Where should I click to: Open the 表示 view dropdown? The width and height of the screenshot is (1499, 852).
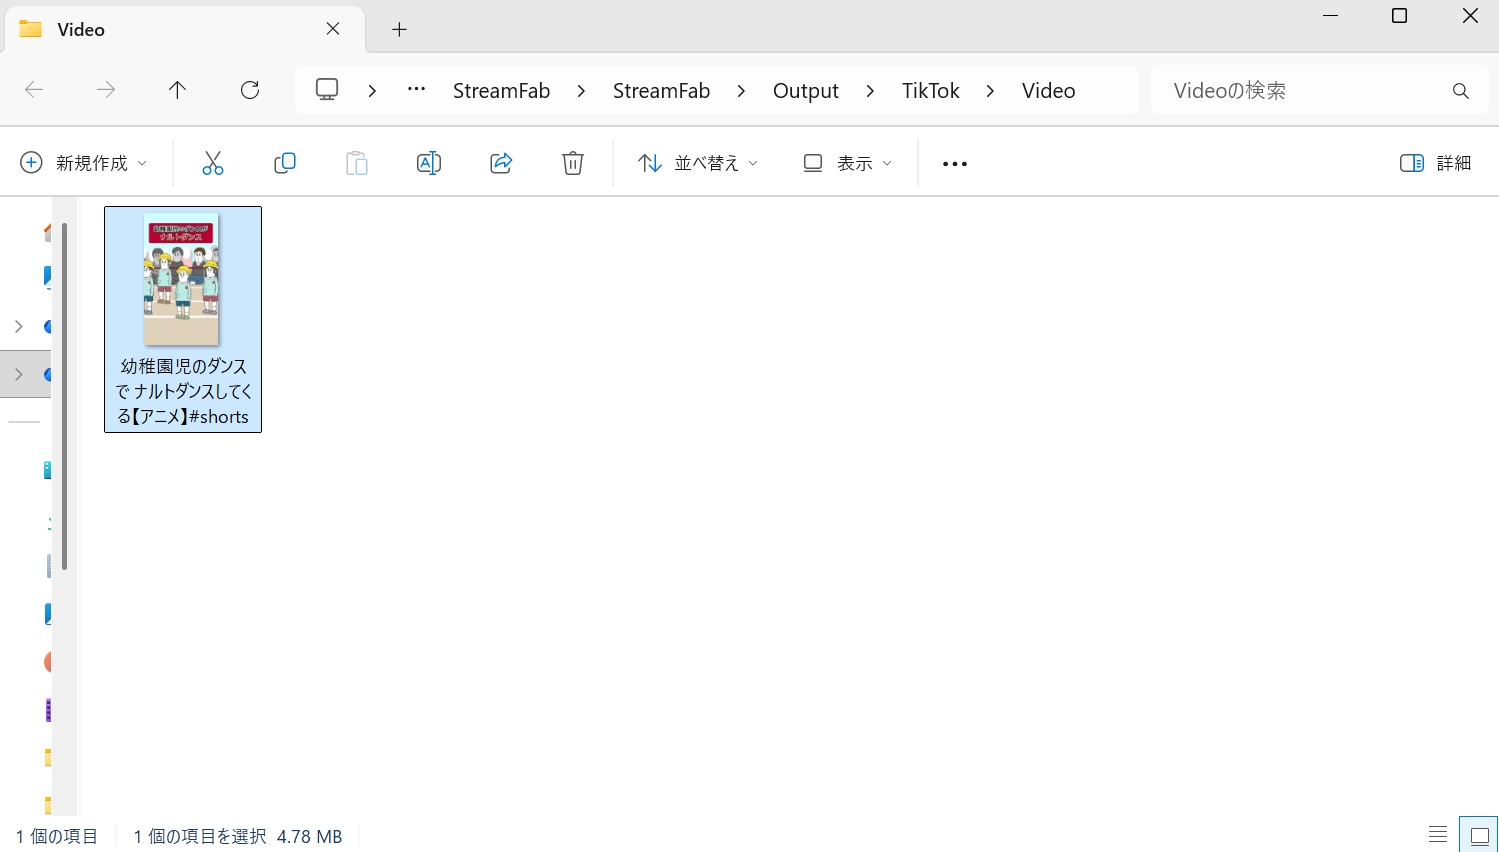(848, 163)
